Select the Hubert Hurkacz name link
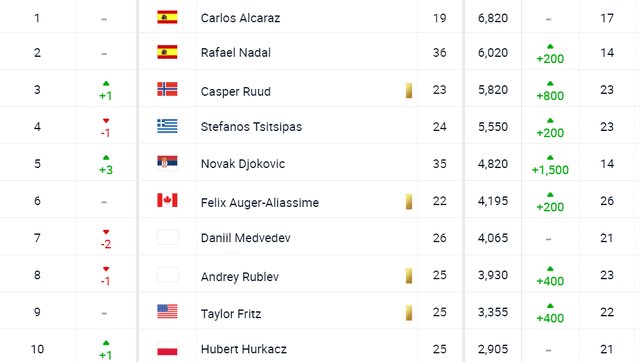Image resolution: width=640 pixels, height=362 pixels. pyautogui.click(x=244, y=349)
